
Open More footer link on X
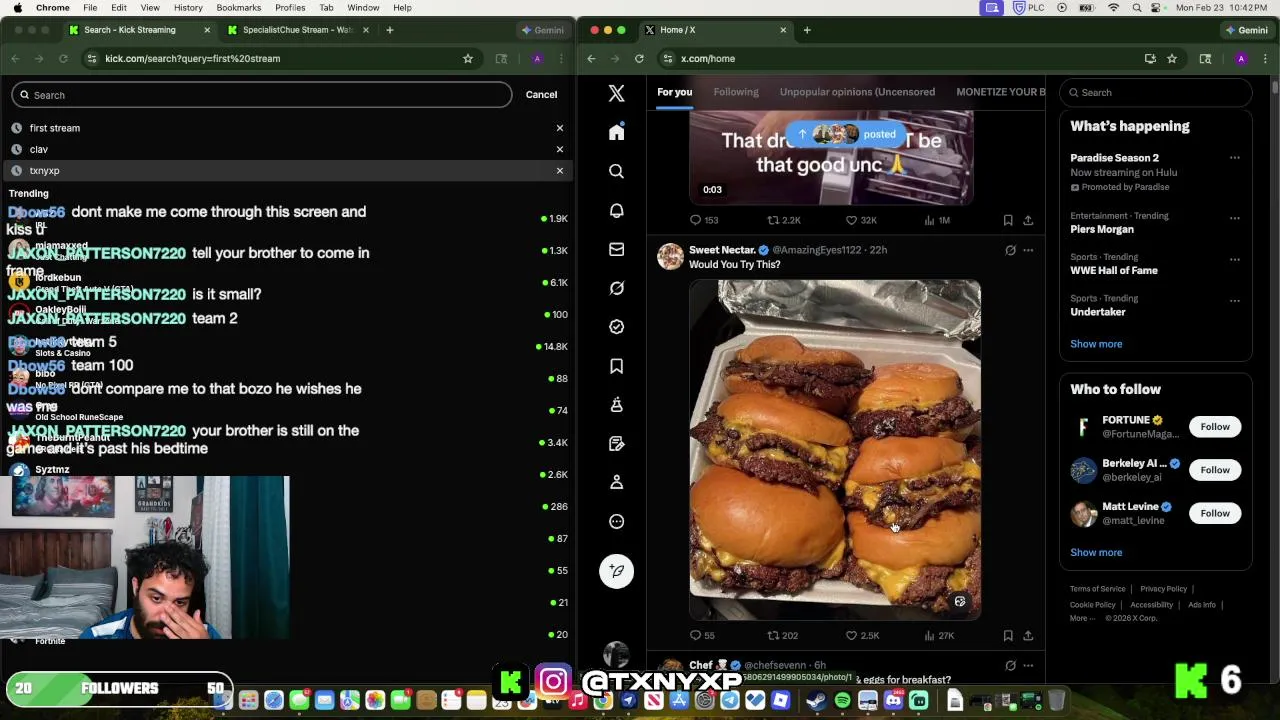pos(1081,618)
